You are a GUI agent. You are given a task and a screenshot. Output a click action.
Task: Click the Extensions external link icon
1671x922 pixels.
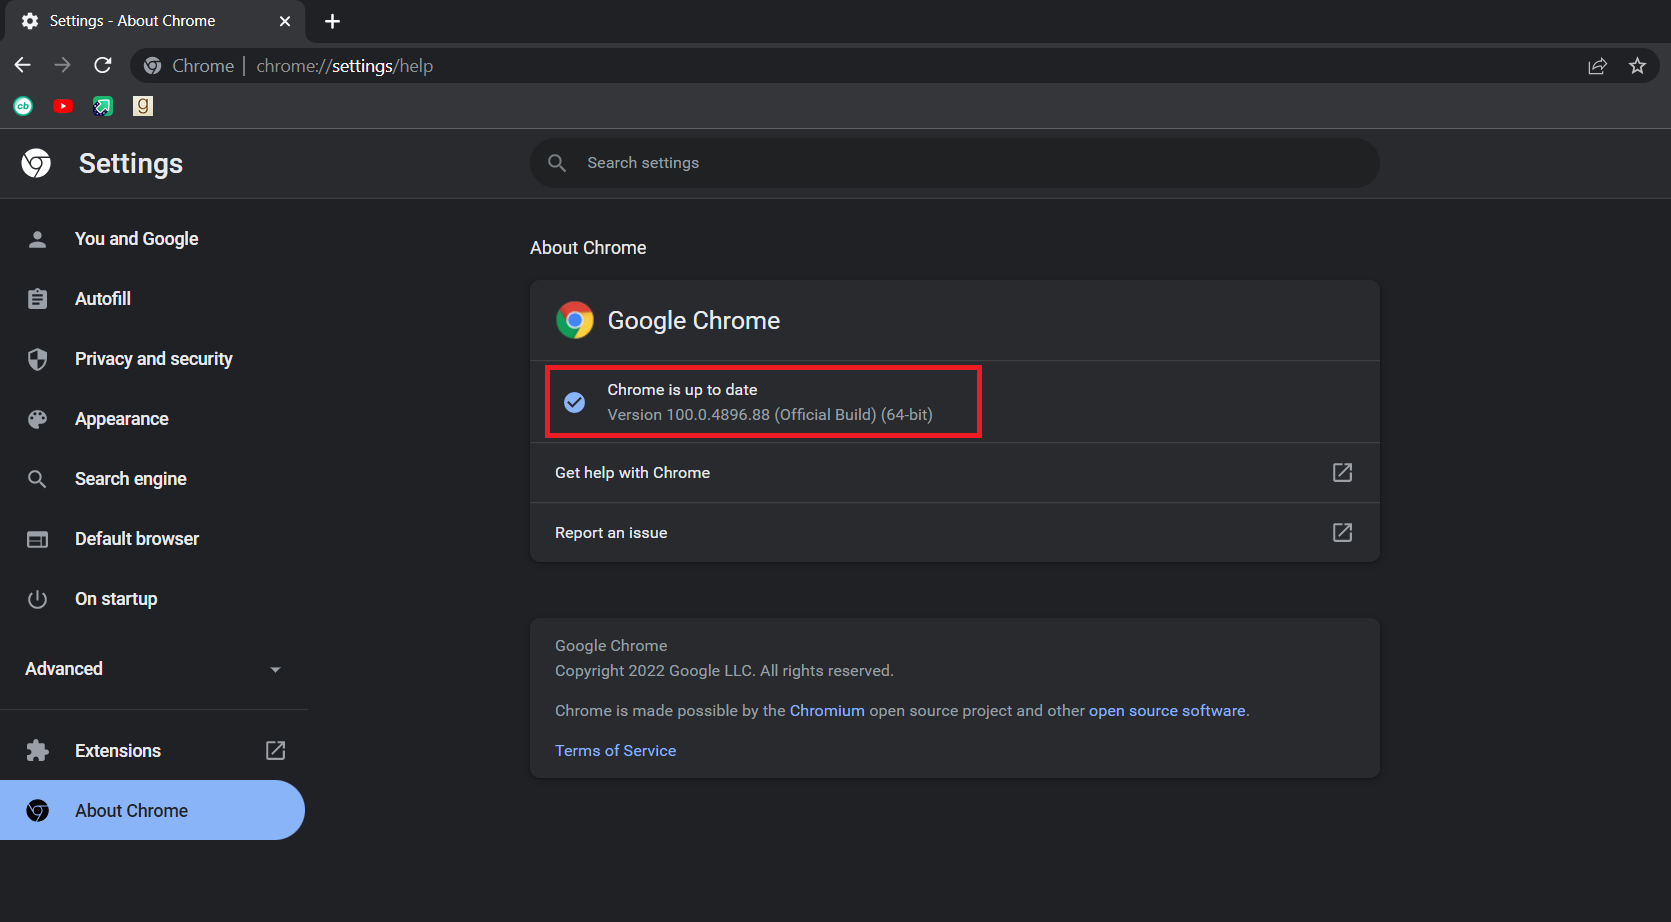click(275, 750)
